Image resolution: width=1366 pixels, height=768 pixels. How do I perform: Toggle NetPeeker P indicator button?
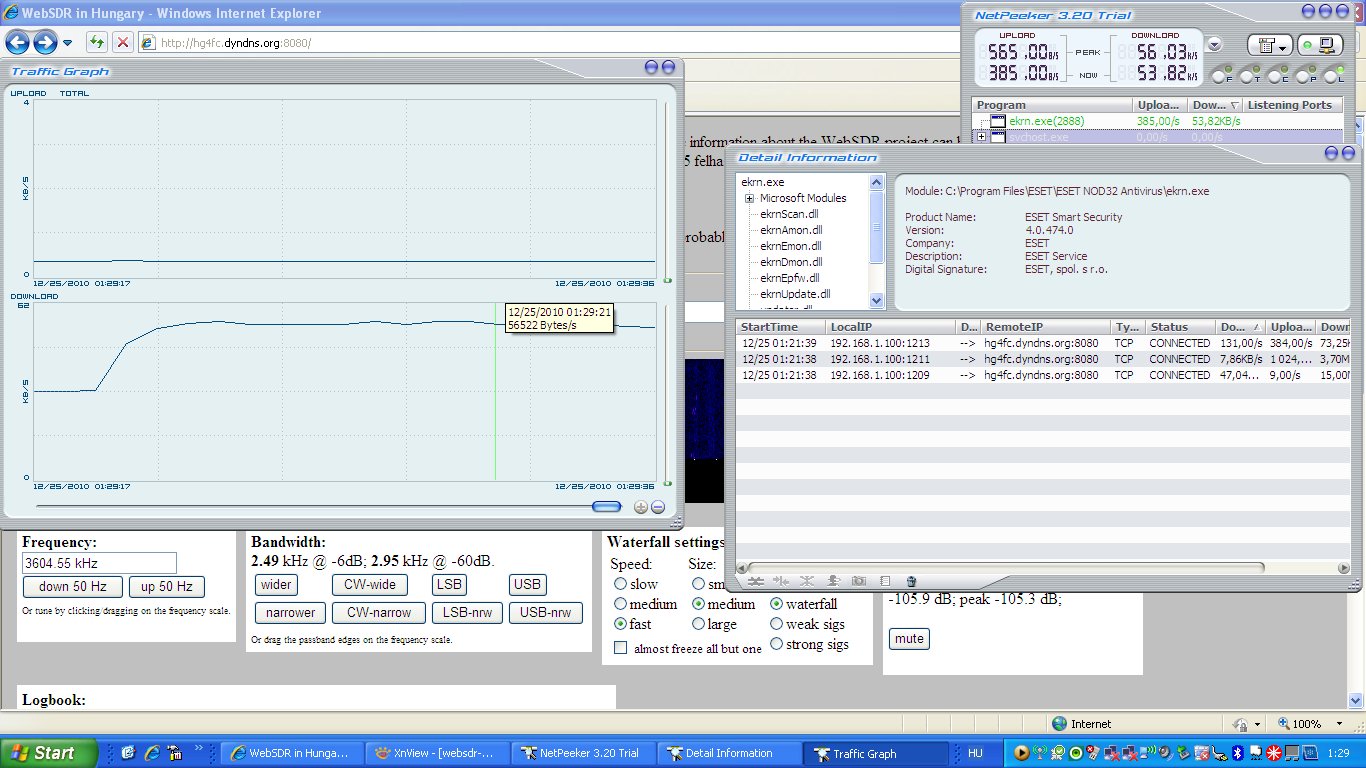1302,76
